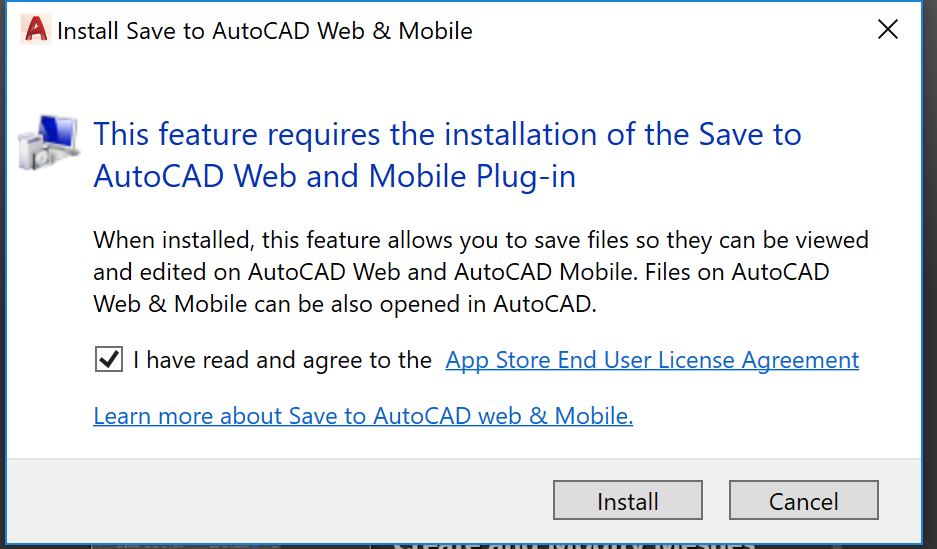Select the "AutoCAD Web and Mobile Plug-in" heading line
The height and width of the screenshot is (549, 937).
pos(334,176)
